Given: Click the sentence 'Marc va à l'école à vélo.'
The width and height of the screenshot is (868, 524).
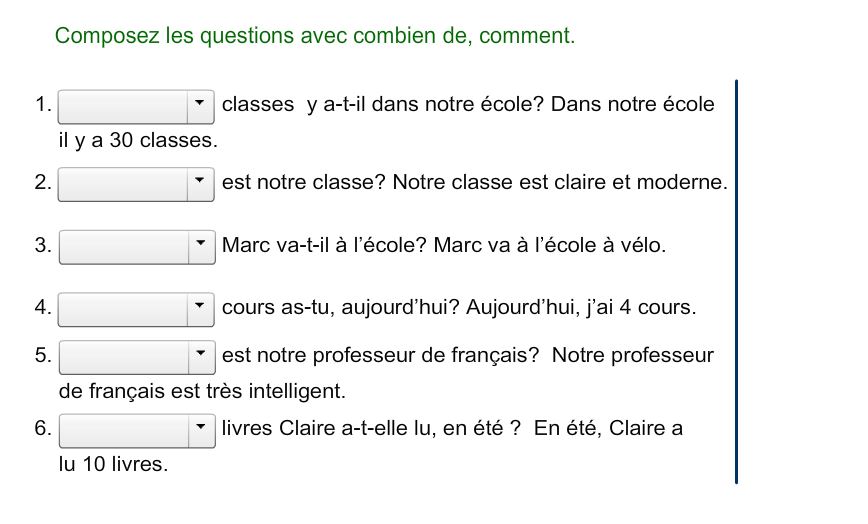Looking at the screenshot, I should coord(550,245).
